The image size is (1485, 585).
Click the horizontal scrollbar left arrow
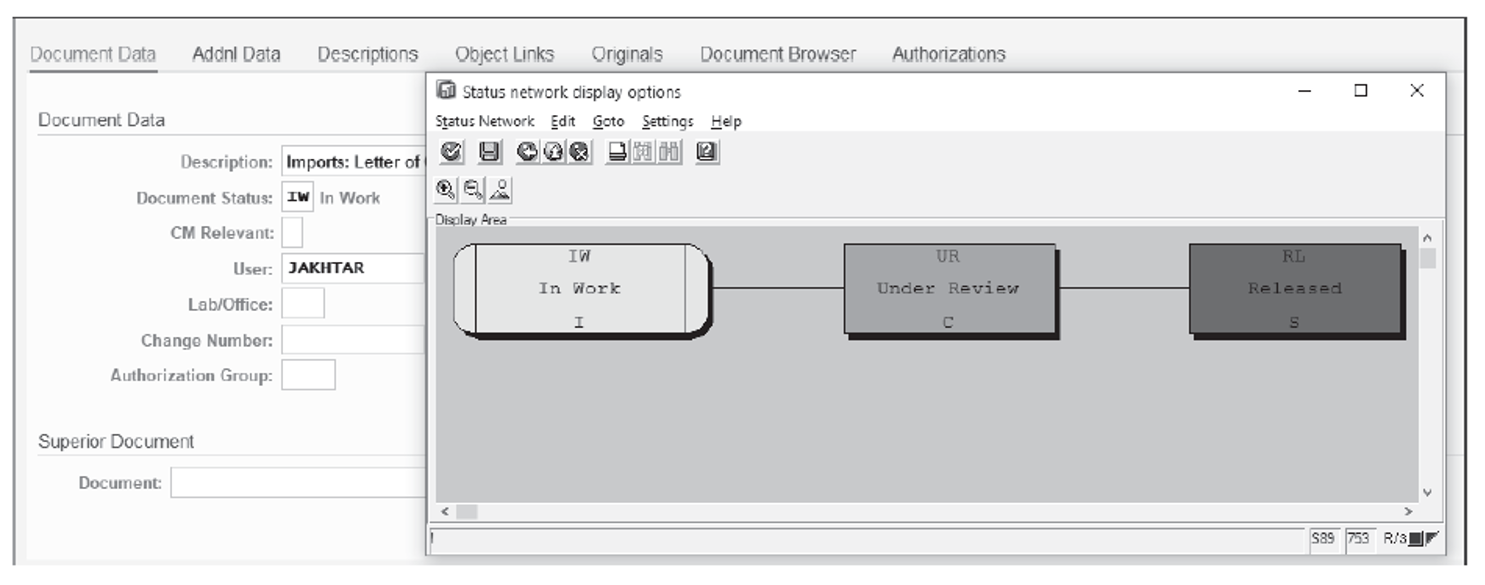coord(446,511)
